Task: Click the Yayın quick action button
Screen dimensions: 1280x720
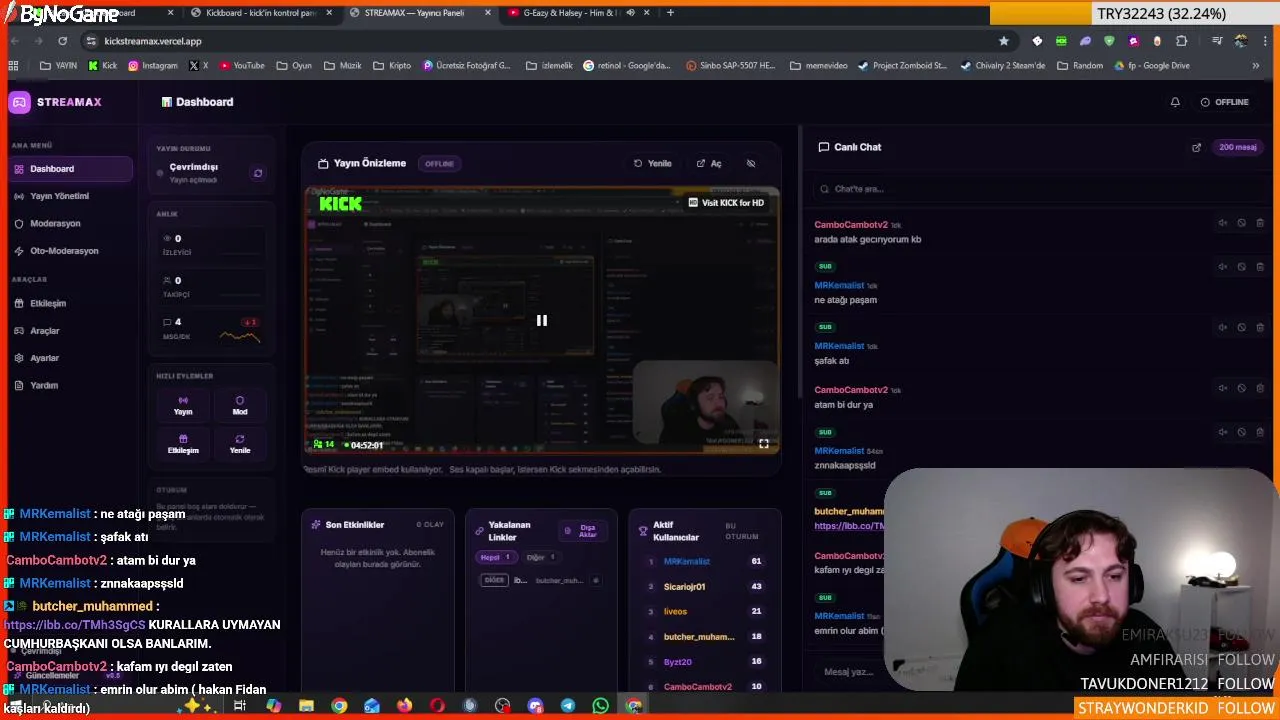Action: pos(183,405)
